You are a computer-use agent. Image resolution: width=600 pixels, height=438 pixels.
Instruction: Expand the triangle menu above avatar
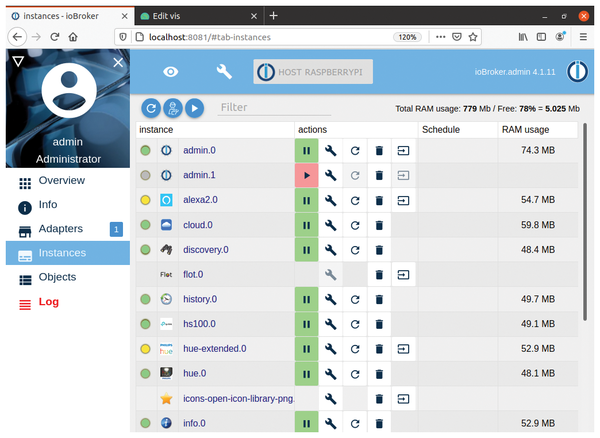pos(18,61)
